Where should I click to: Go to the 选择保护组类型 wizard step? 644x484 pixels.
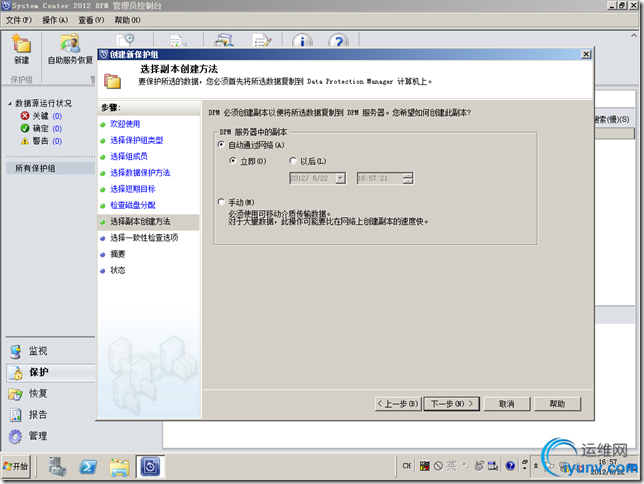[136, 141]
